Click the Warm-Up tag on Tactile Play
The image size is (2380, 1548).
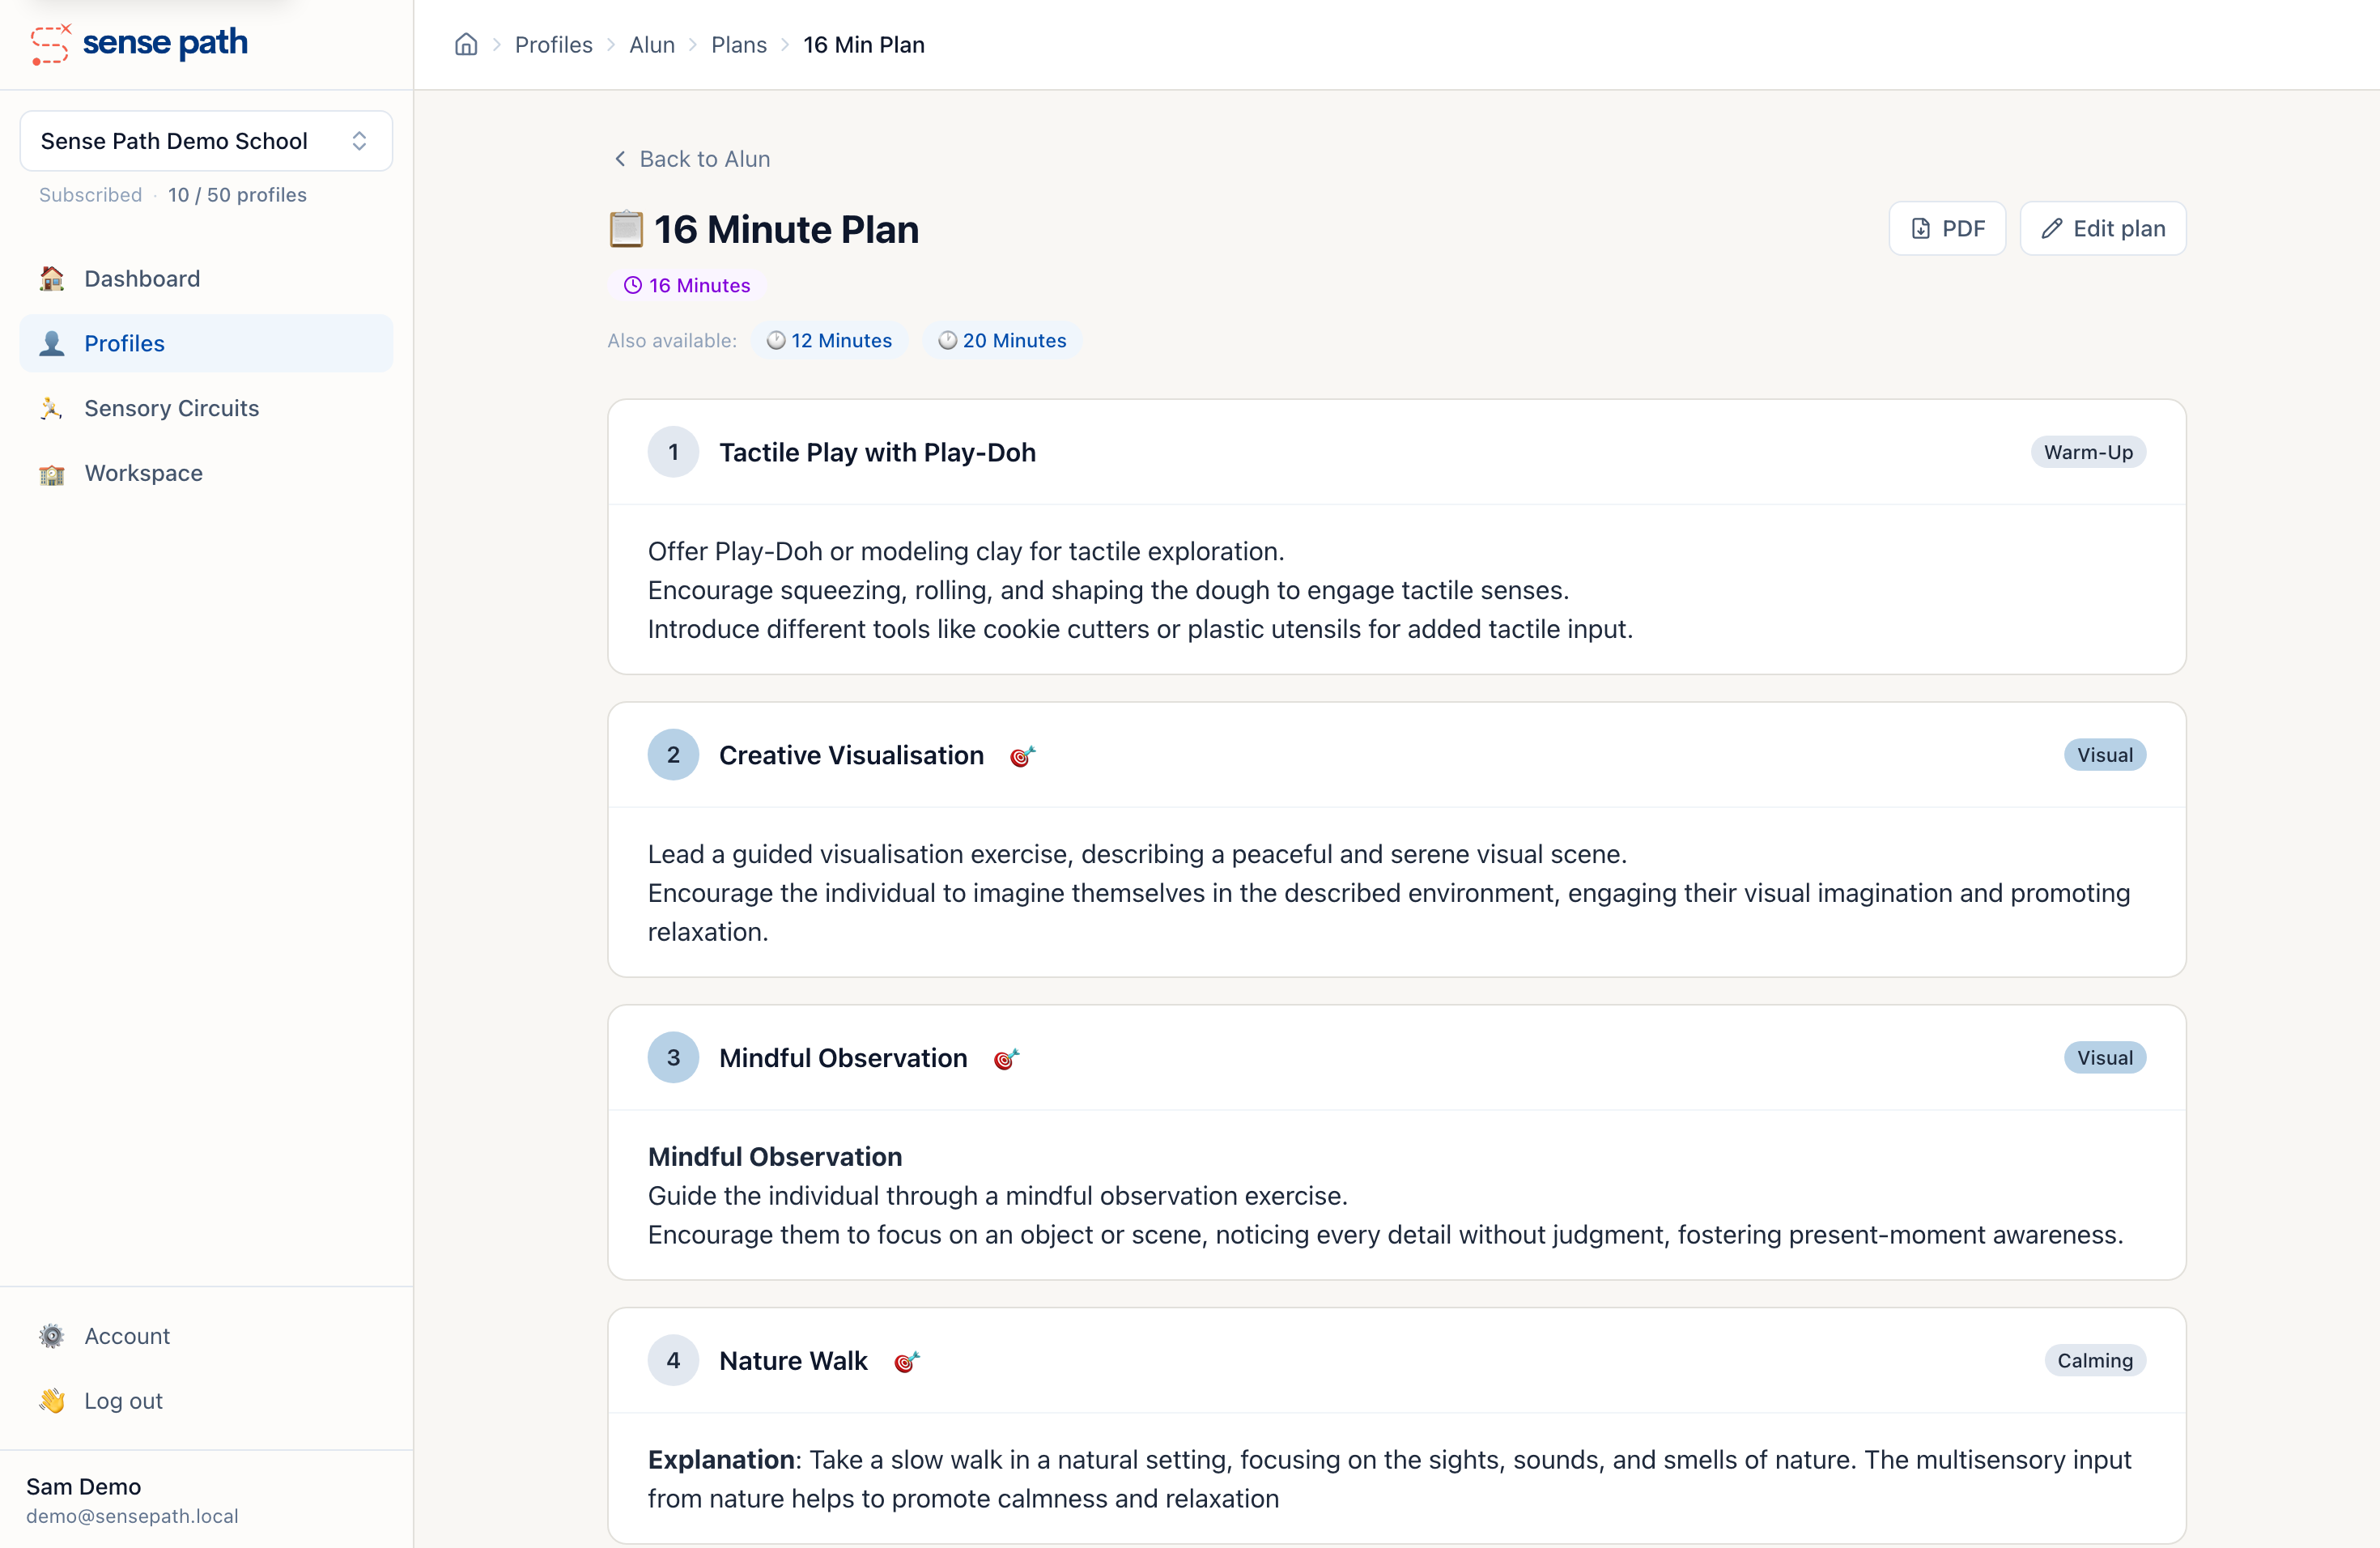[x=2088, y=453]
